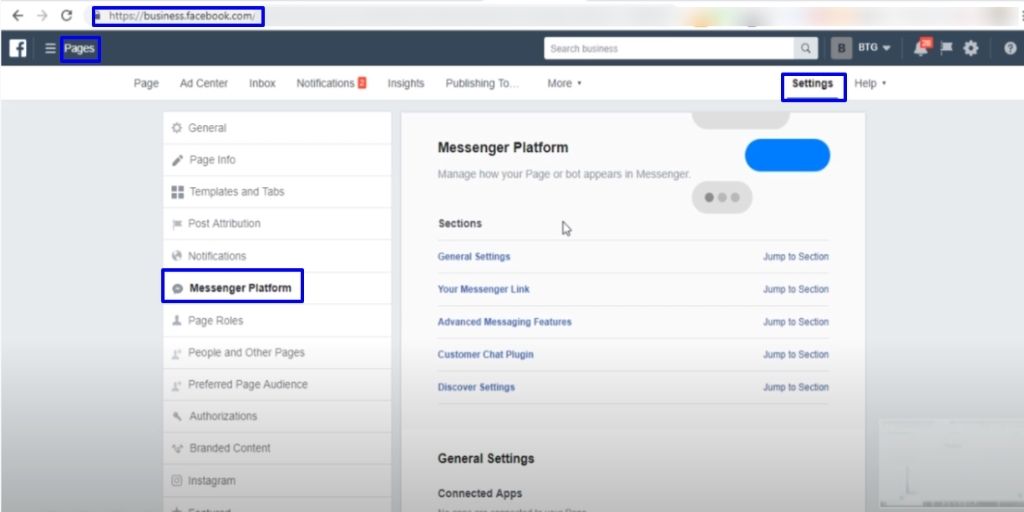Click the browser address bar URL
1024x512 pixels.
[182, 16]
